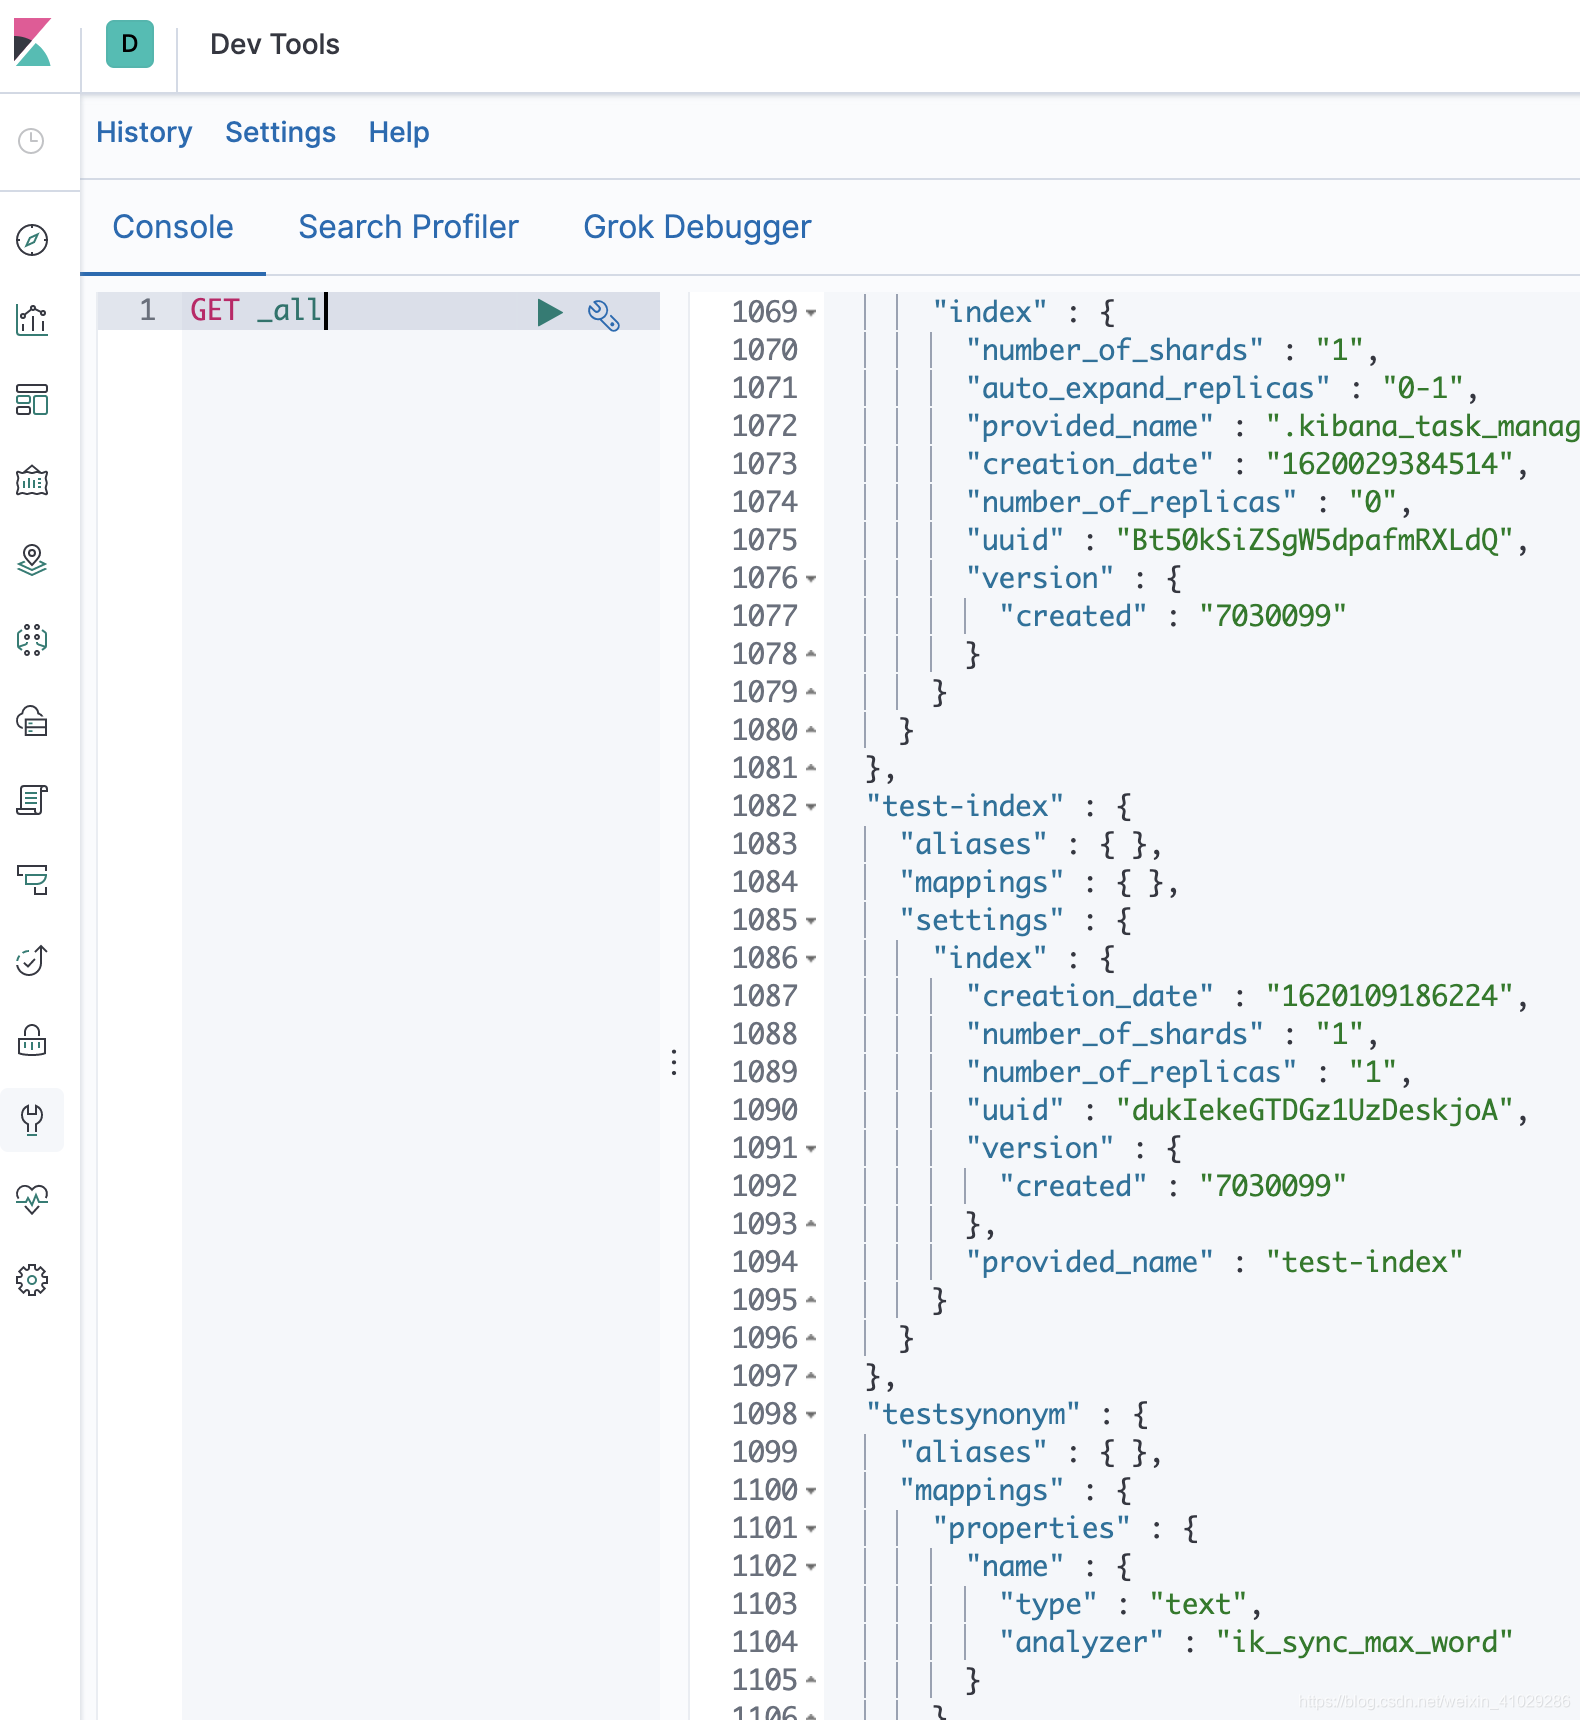Open the request wrench options menu
Image resolution: width=1580 pixels, height=1720 pixels.
tap(603, 315)
